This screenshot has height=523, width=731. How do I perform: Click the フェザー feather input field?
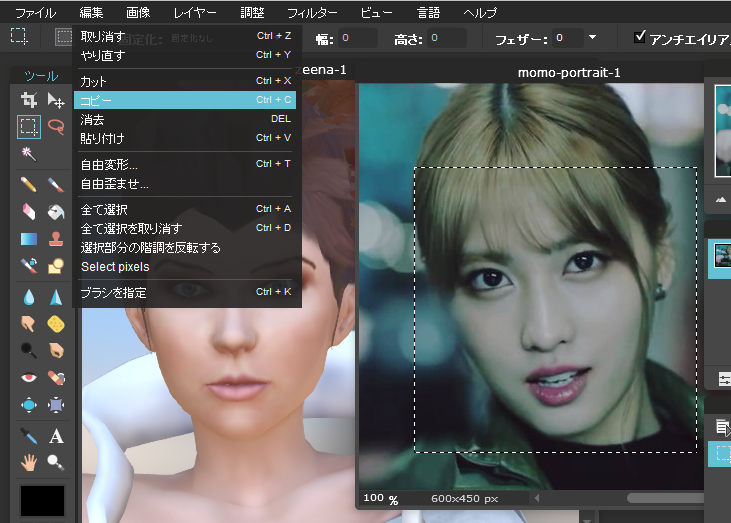(568, 38)
